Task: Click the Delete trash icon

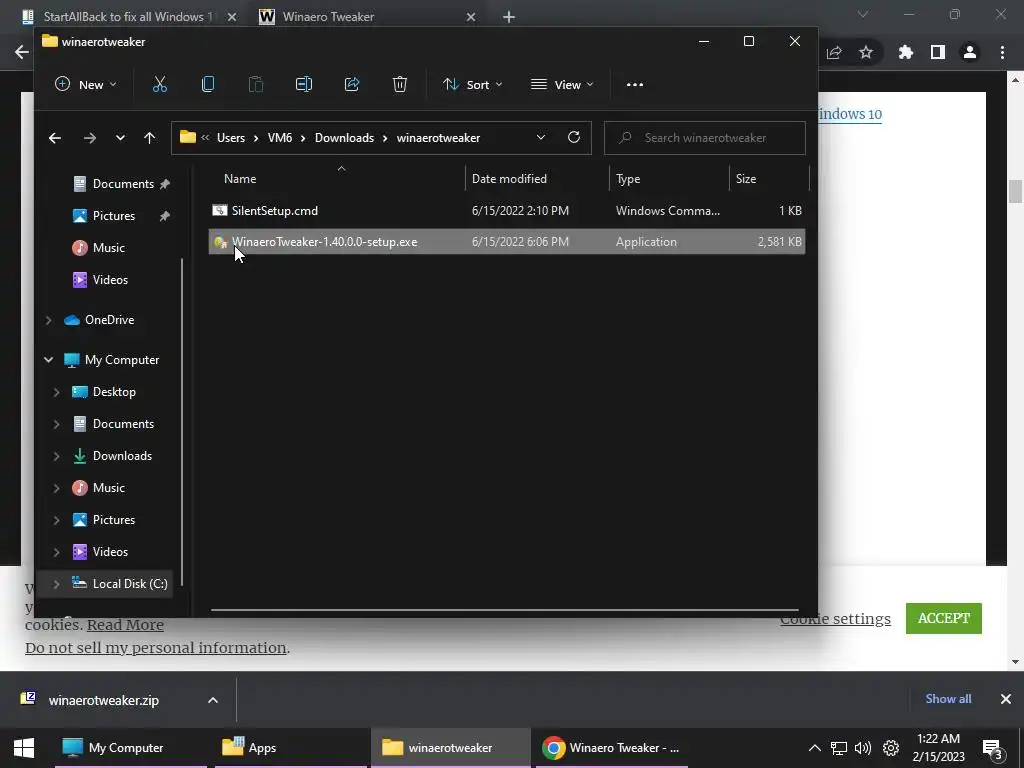Action: pos(400,84)
